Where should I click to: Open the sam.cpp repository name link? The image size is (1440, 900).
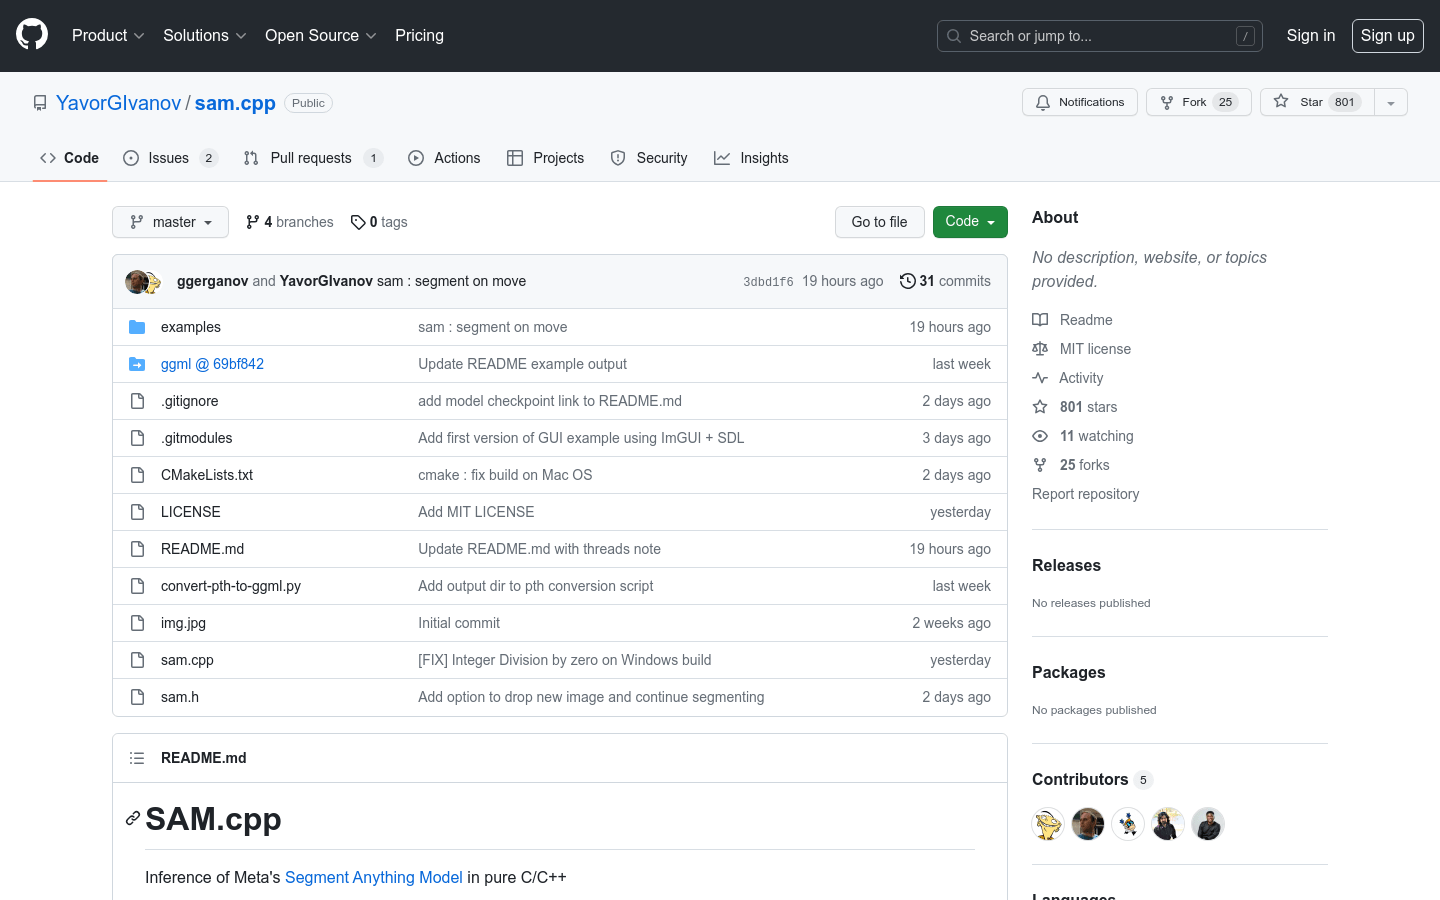(235, 103)
